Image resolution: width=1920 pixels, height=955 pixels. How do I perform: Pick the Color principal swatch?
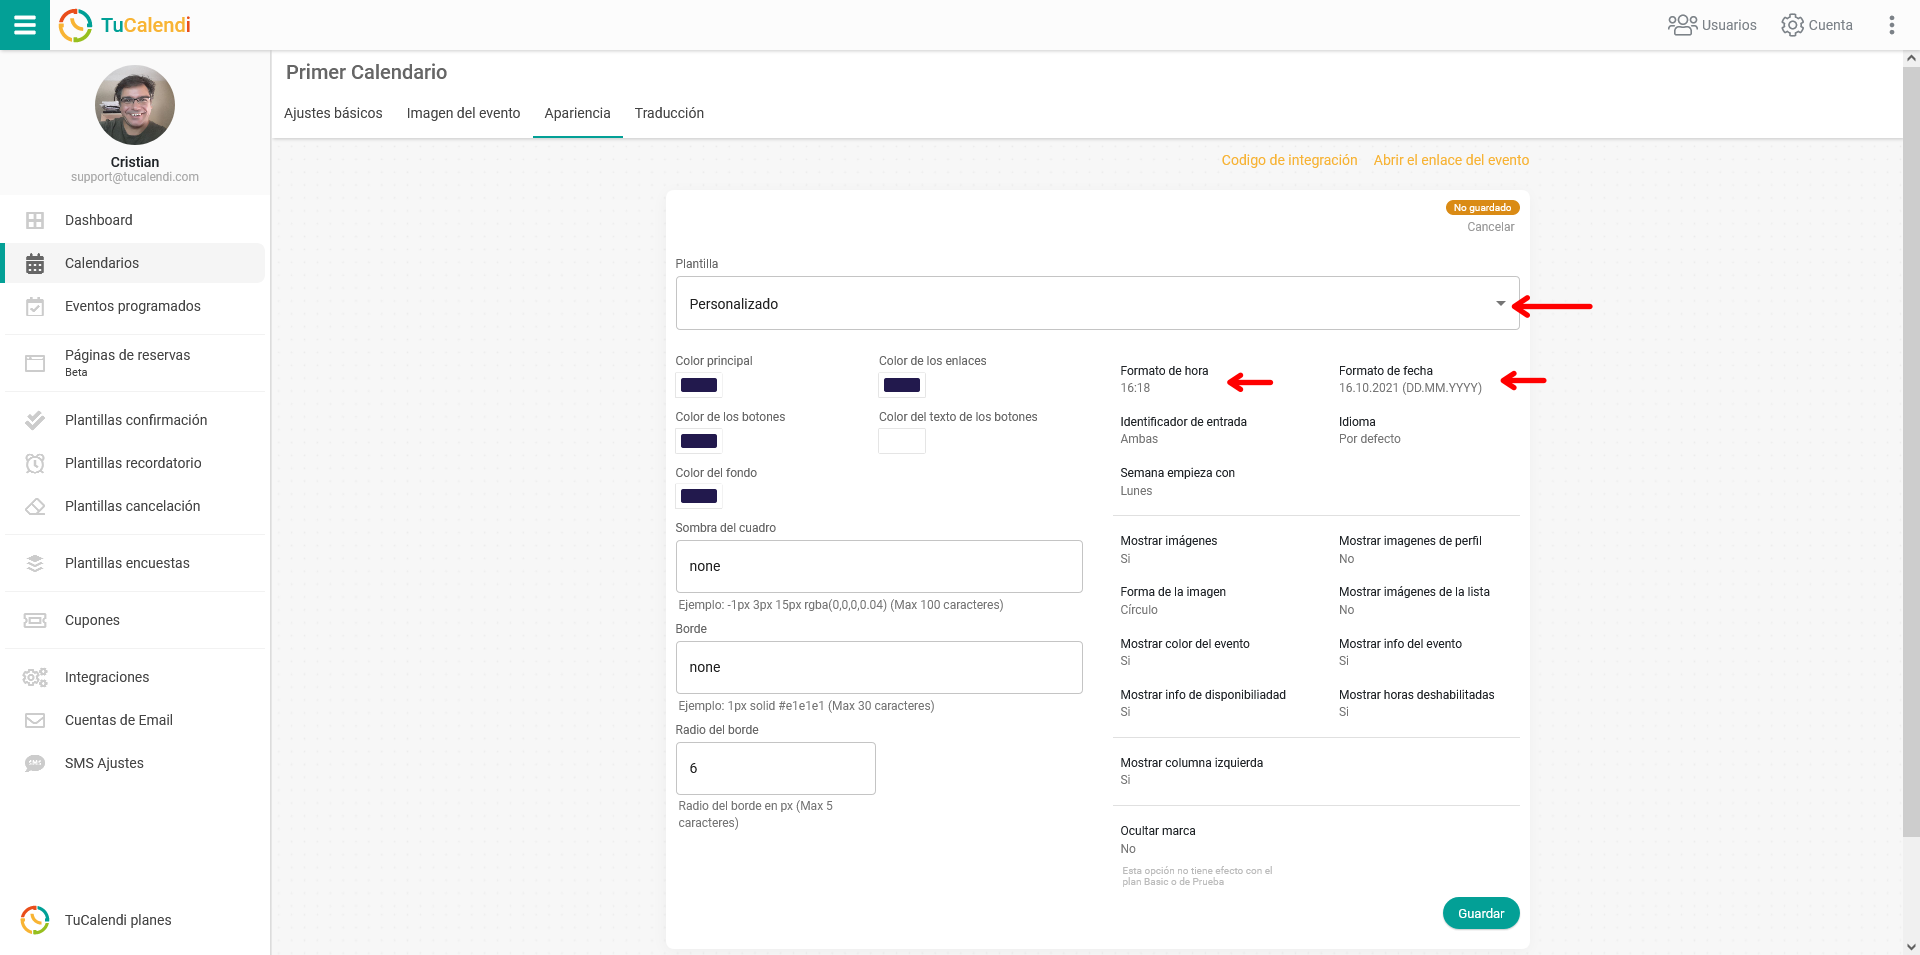[x=699, y=385]
